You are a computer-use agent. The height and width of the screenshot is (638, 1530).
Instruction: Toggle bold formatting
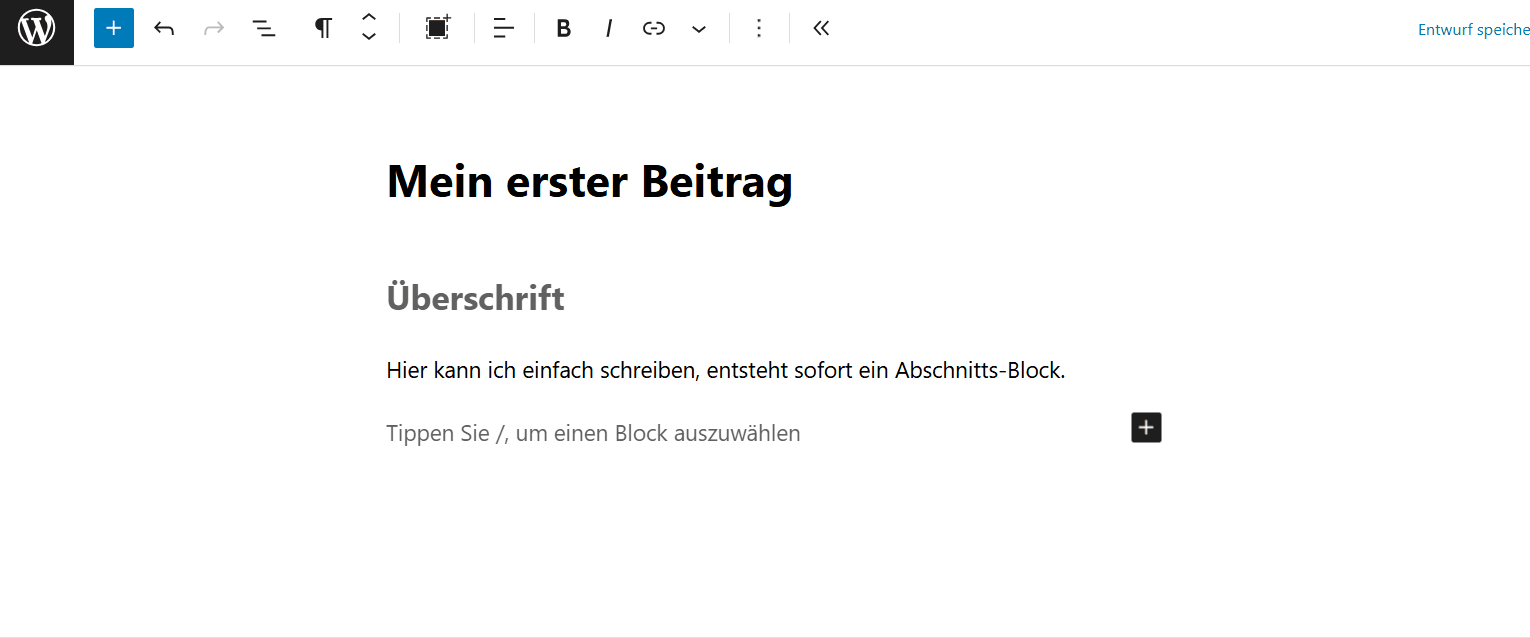point(564,29)
